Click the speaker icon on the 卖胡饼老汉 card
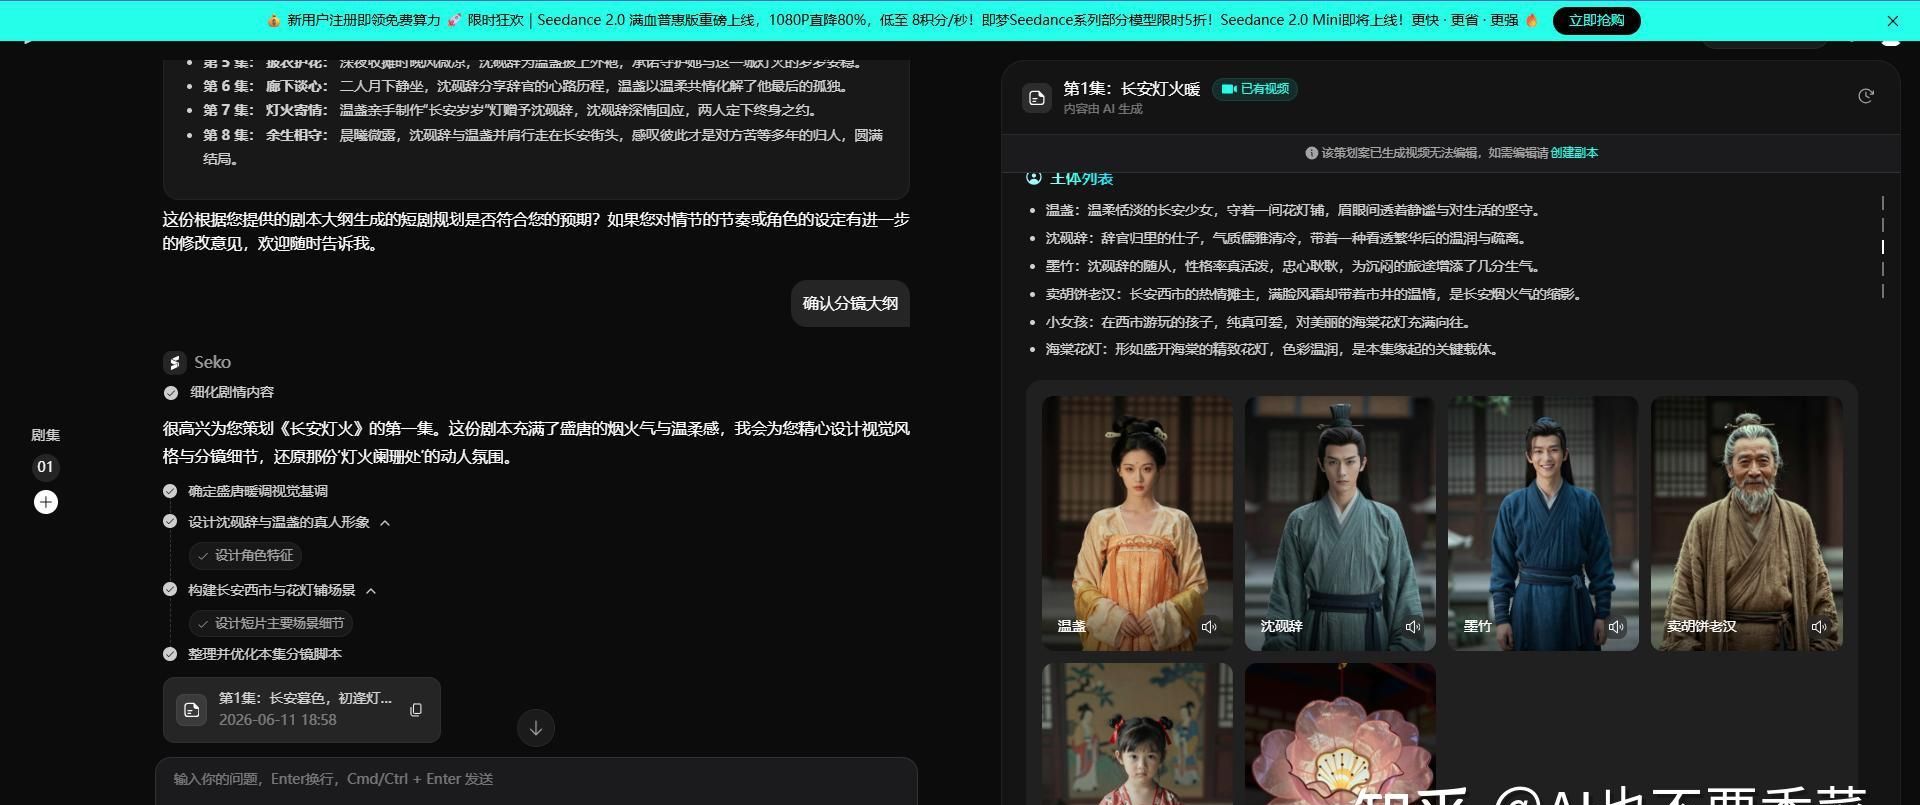 [x=1818, y=627]
